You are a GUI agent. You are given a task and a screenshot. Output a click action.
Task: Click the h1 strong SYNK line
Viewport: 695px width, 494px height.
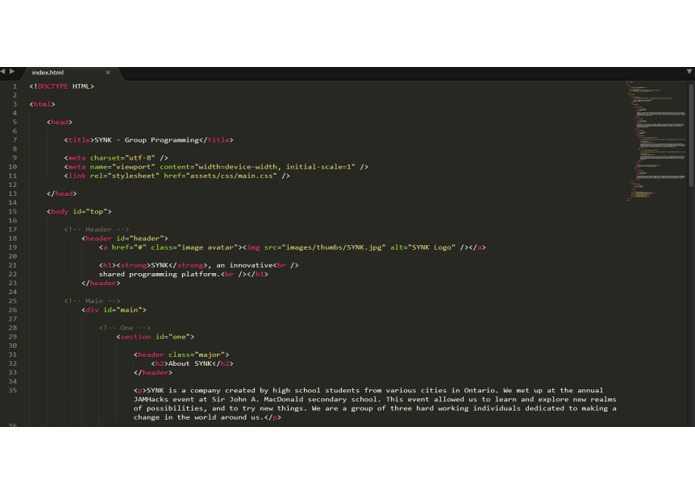199,265
